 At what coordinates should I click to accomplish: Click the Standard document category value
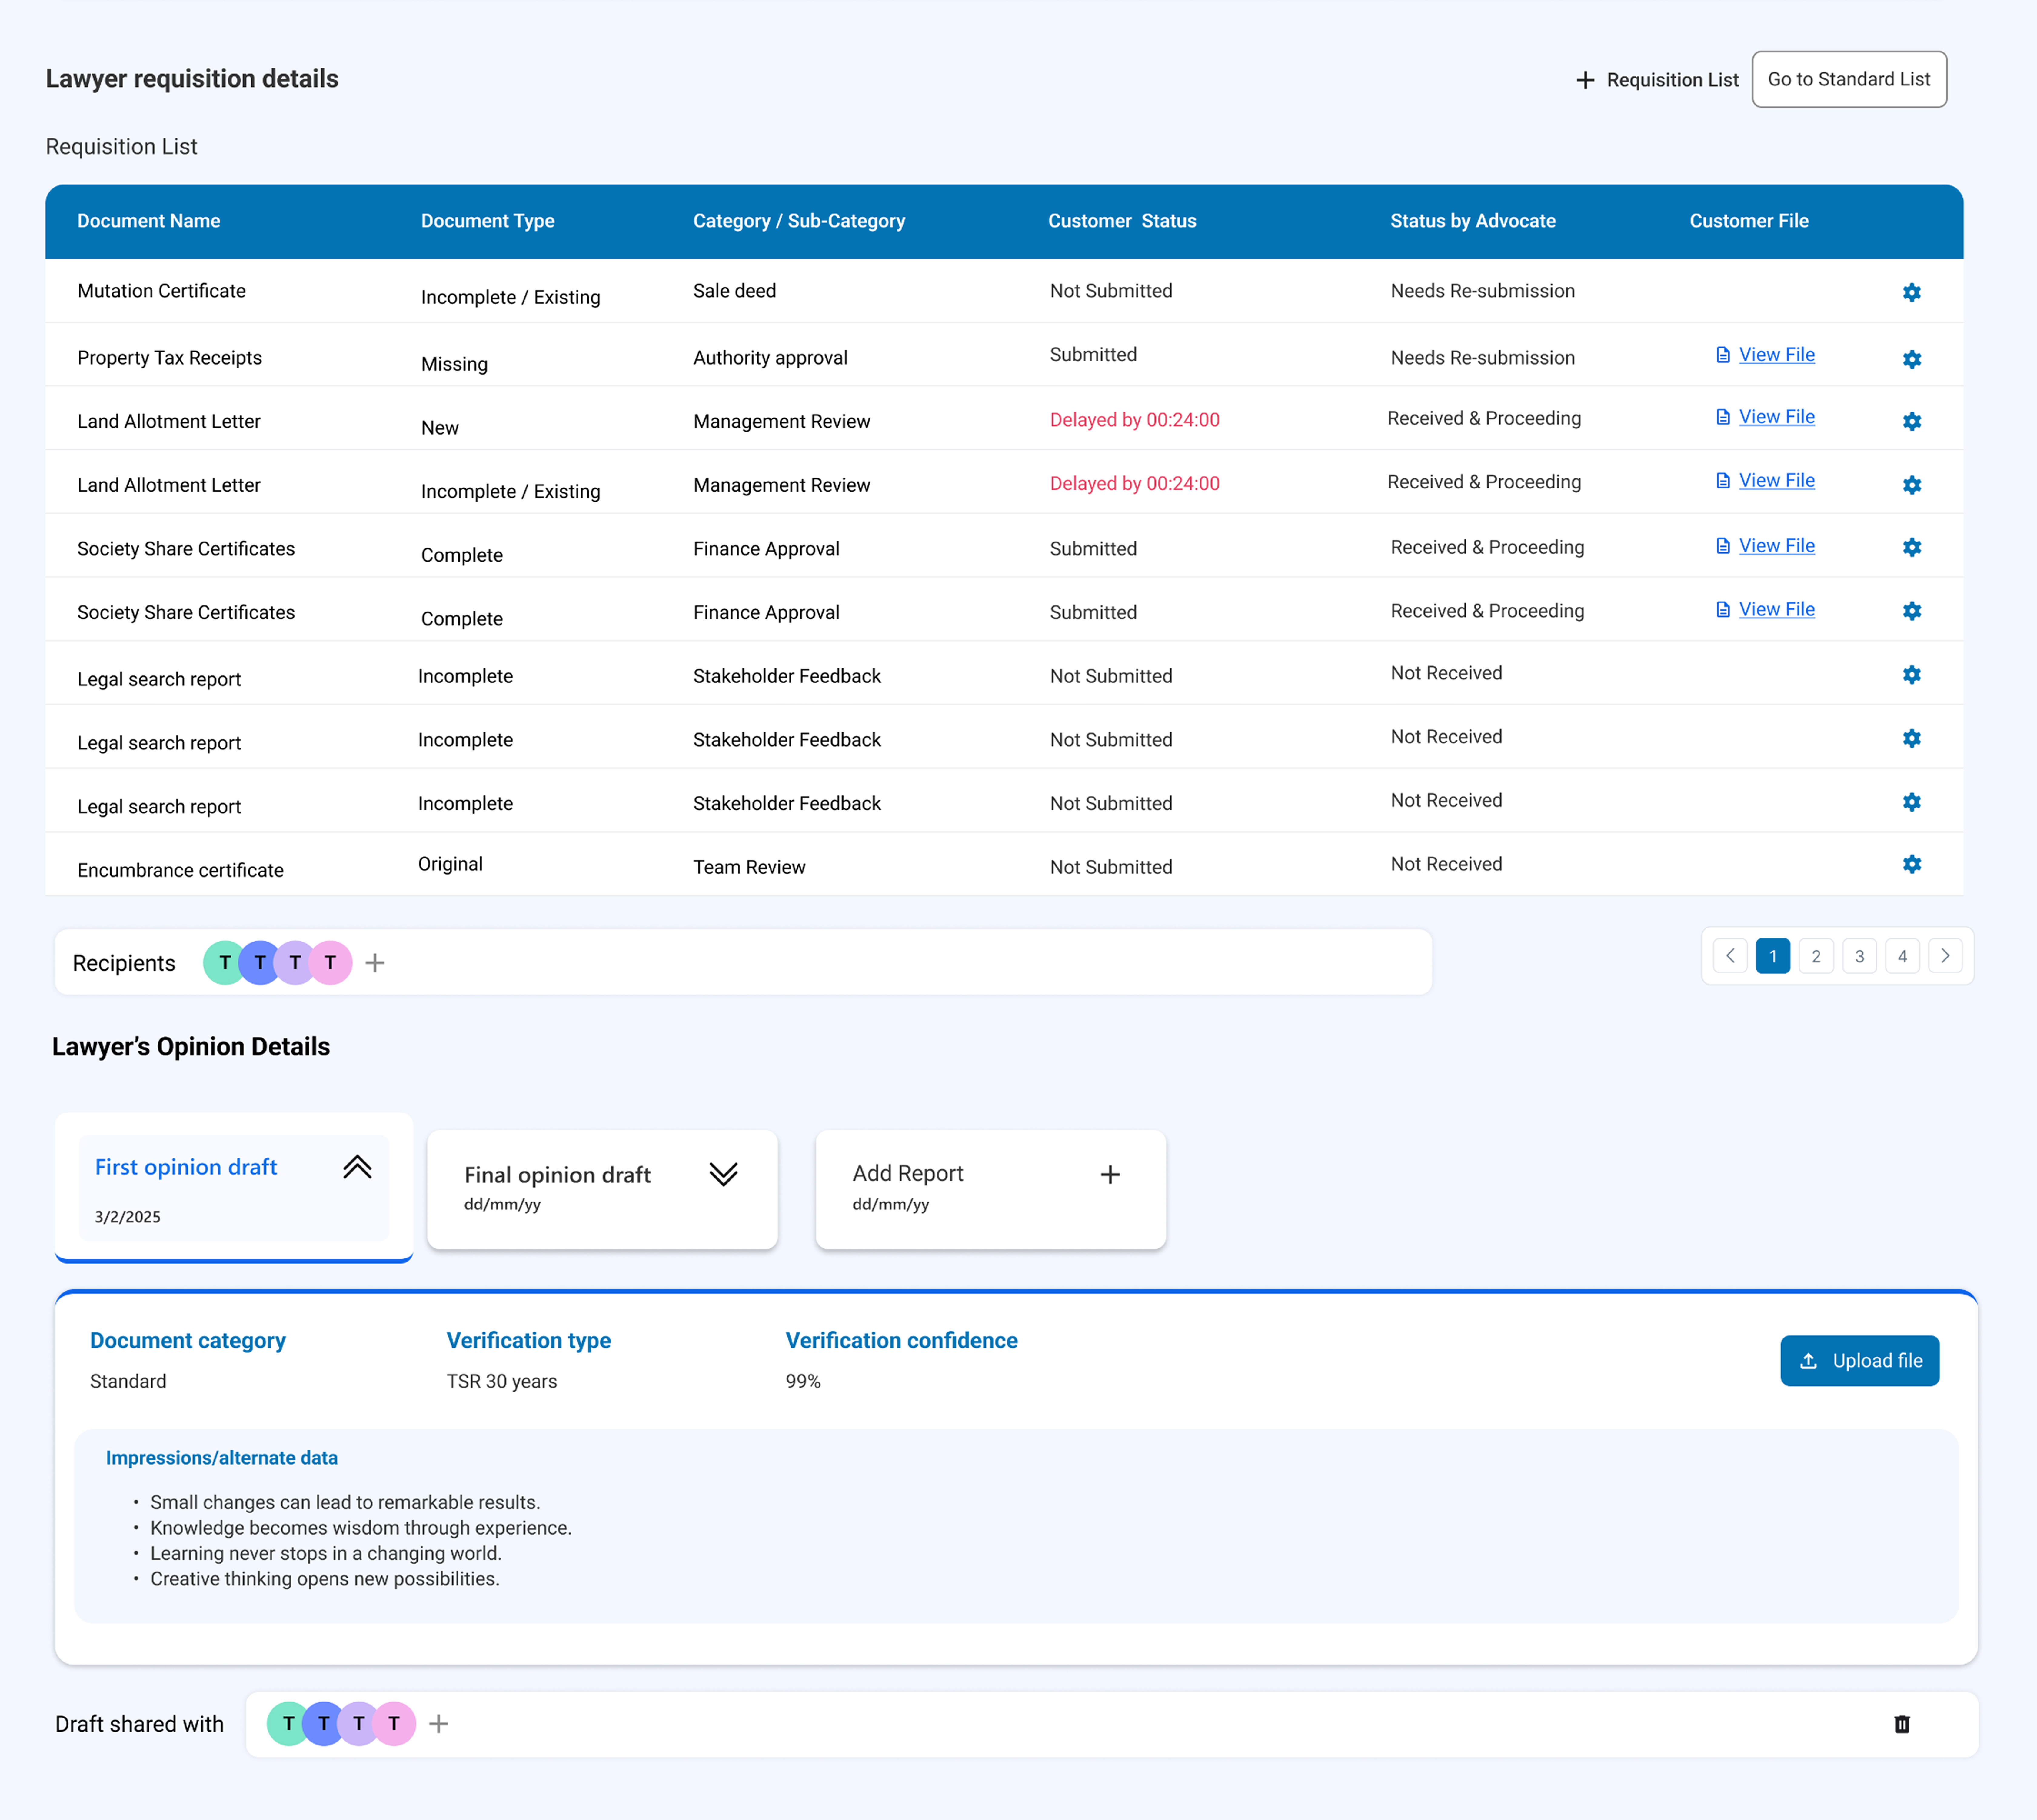coord(128,1382)
